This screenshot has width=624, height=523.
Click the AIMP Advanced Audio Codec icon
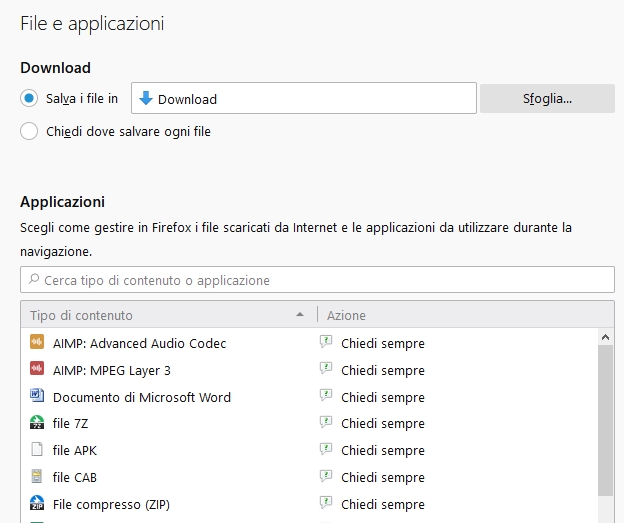(37, 342)
